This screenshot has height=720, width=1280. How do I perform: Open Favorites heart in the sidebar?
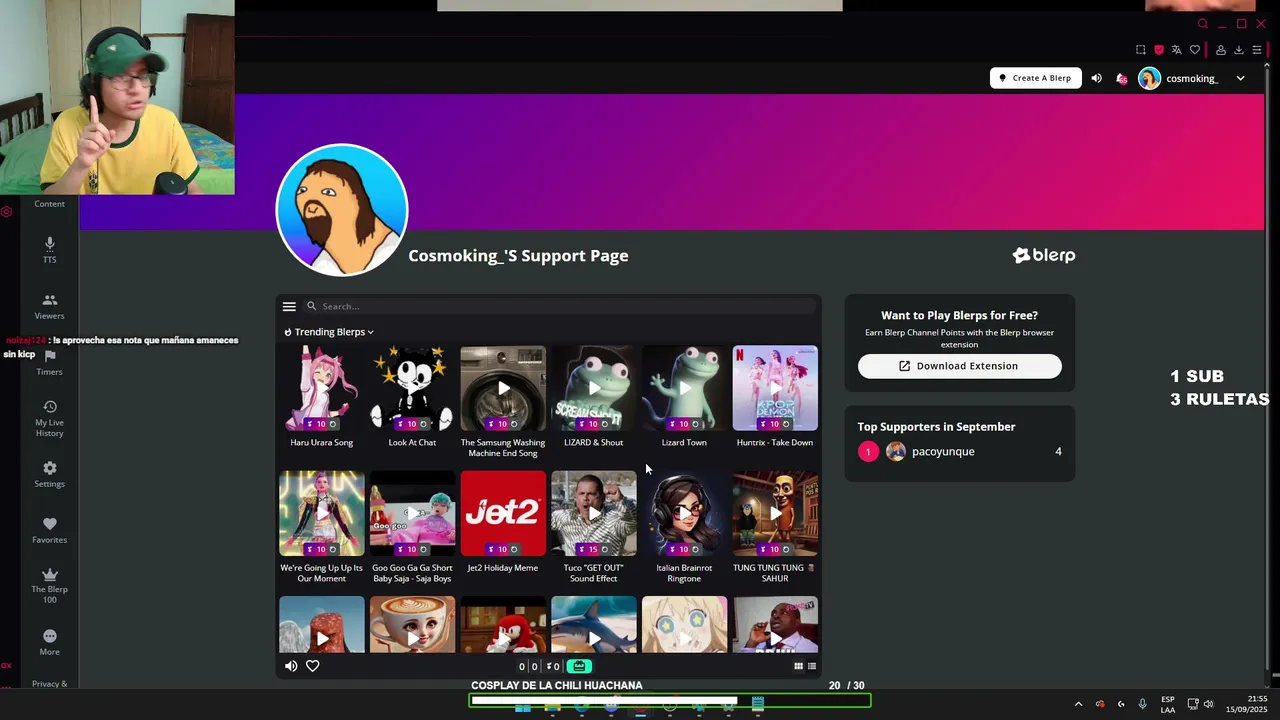pyautogui.click(x=49, y=530)
